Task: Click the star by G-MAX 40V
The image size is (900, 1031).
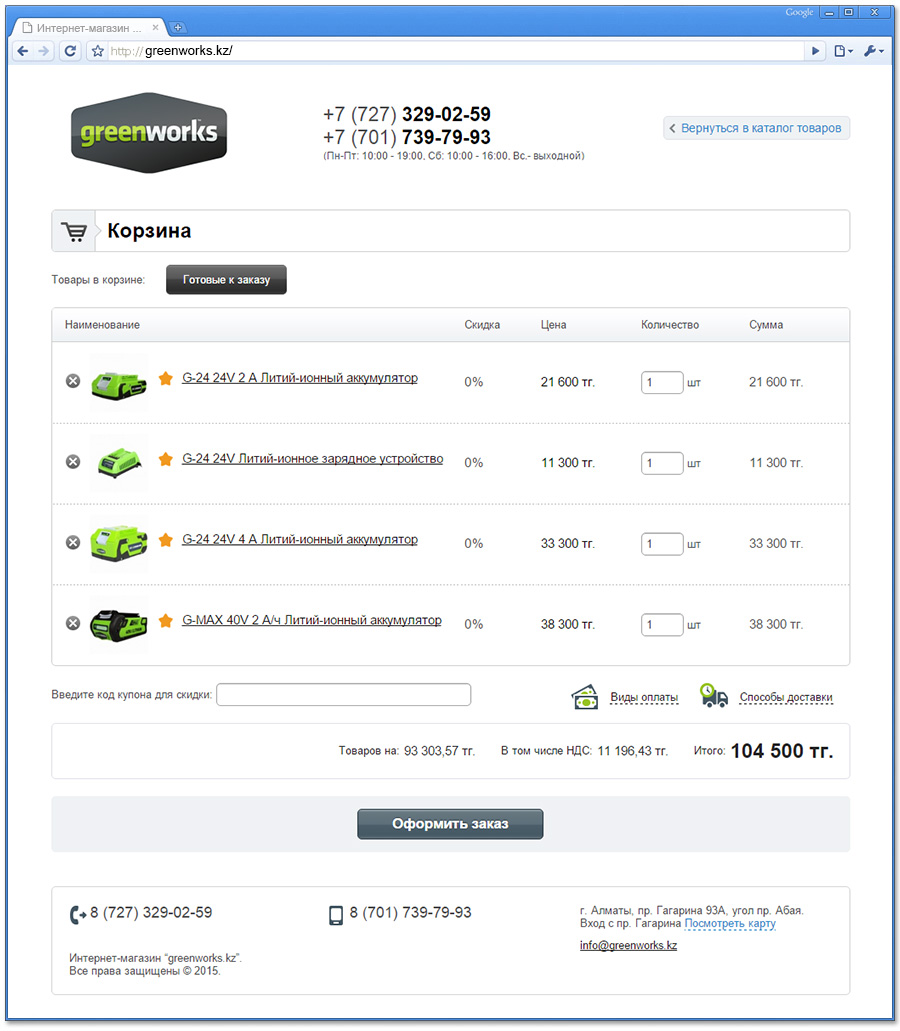Action: [x=166, y=620]
